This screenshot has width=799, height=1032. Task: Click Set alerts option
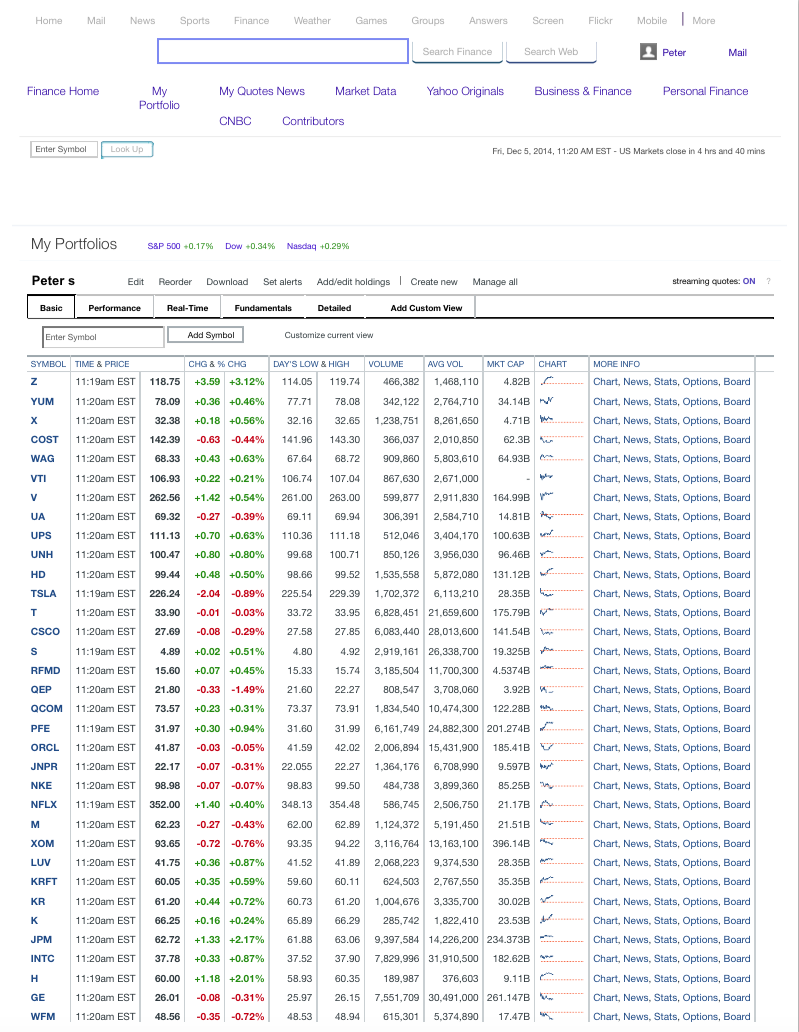tap(282, 282)
